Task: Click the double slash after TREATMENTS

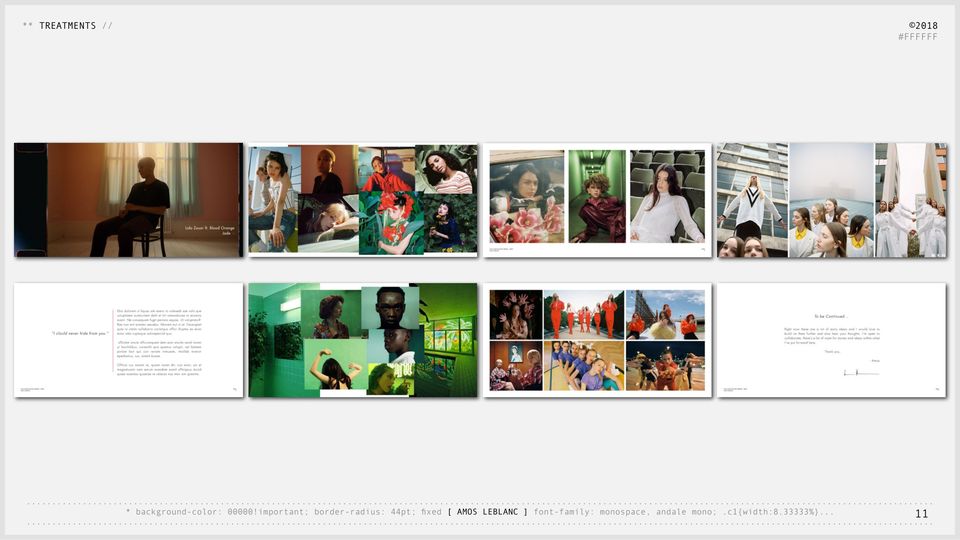Action: point(107,26)
